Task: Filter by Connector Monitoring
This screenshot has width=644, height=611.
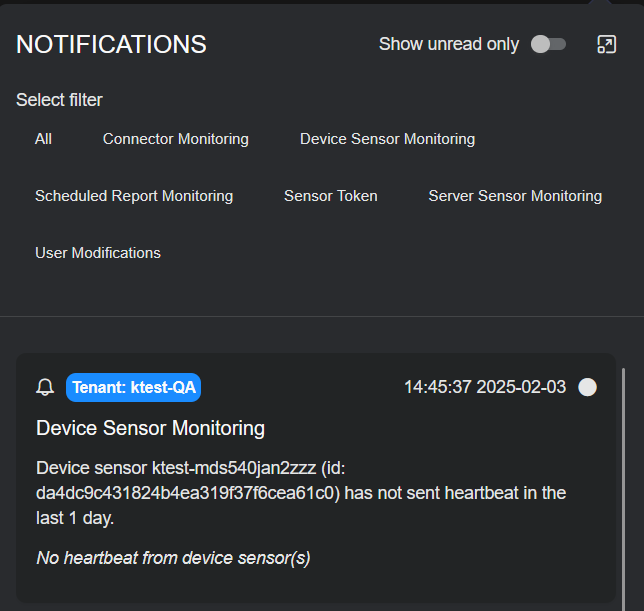Action: (x=176, y=139)
